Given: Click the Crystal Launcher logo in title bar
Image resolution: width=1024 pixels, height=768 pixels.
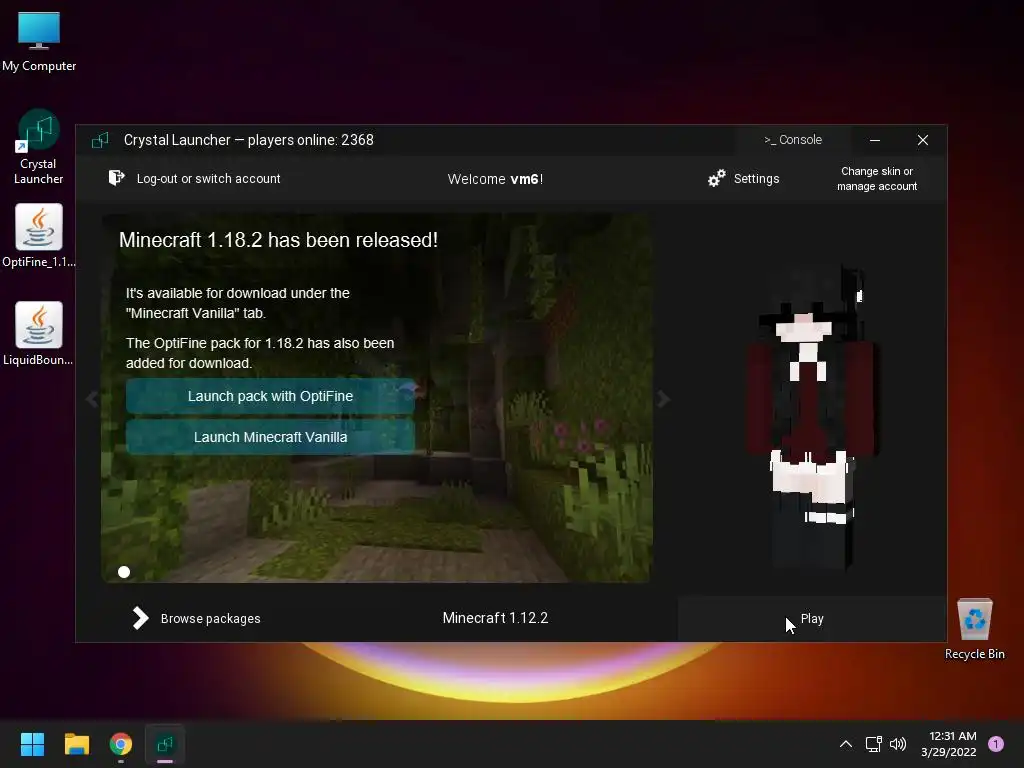Looking at the screenshot, I should tap(100, 140).
